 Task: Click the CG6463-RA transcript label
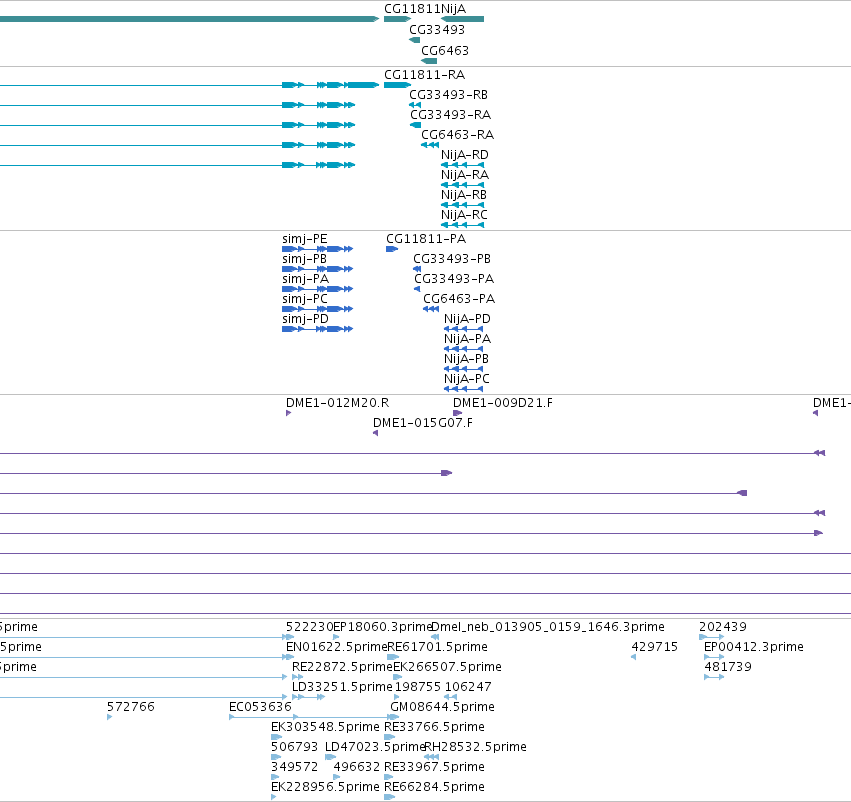coord(458,135)
